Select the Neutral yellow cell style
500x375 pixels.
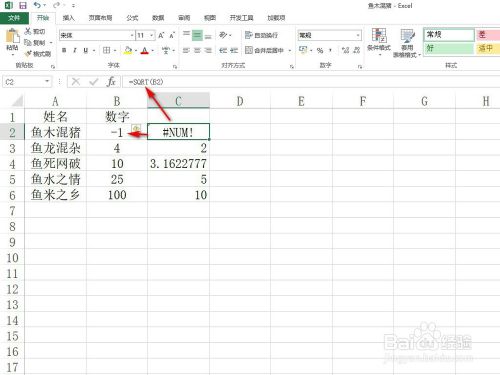tap(488, 48)
